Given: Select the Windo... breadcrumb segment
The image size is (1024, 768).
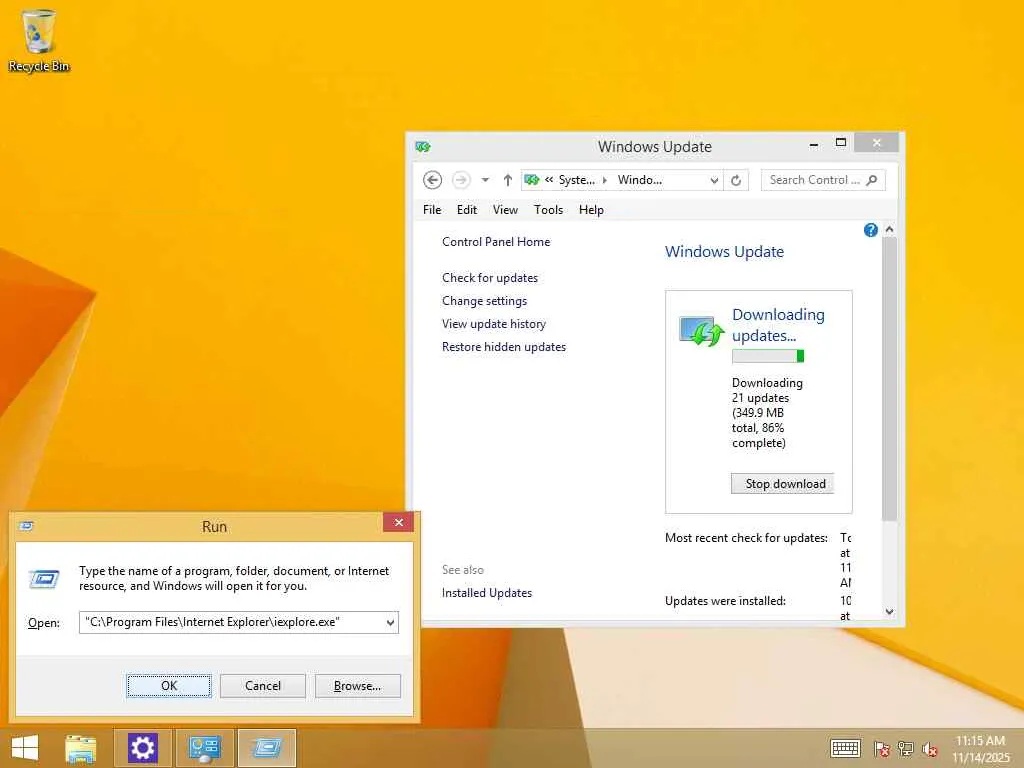Looking at the screenshot, I should (640, 180).
